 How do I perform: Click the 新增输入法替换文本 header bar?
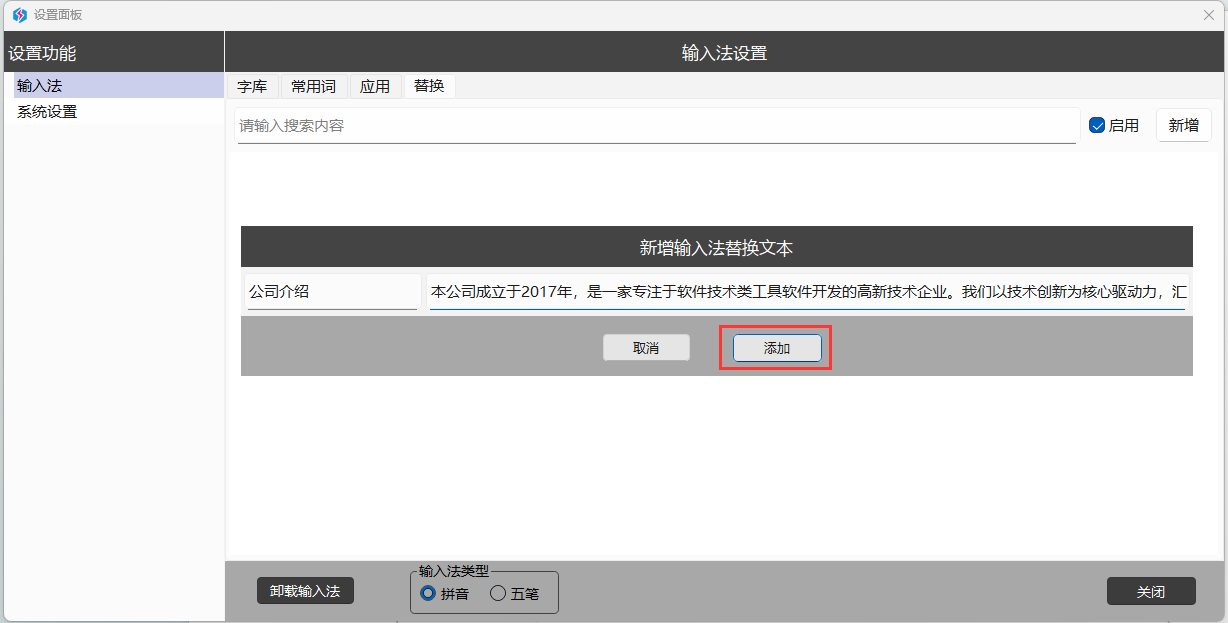[x=716, y=247]
